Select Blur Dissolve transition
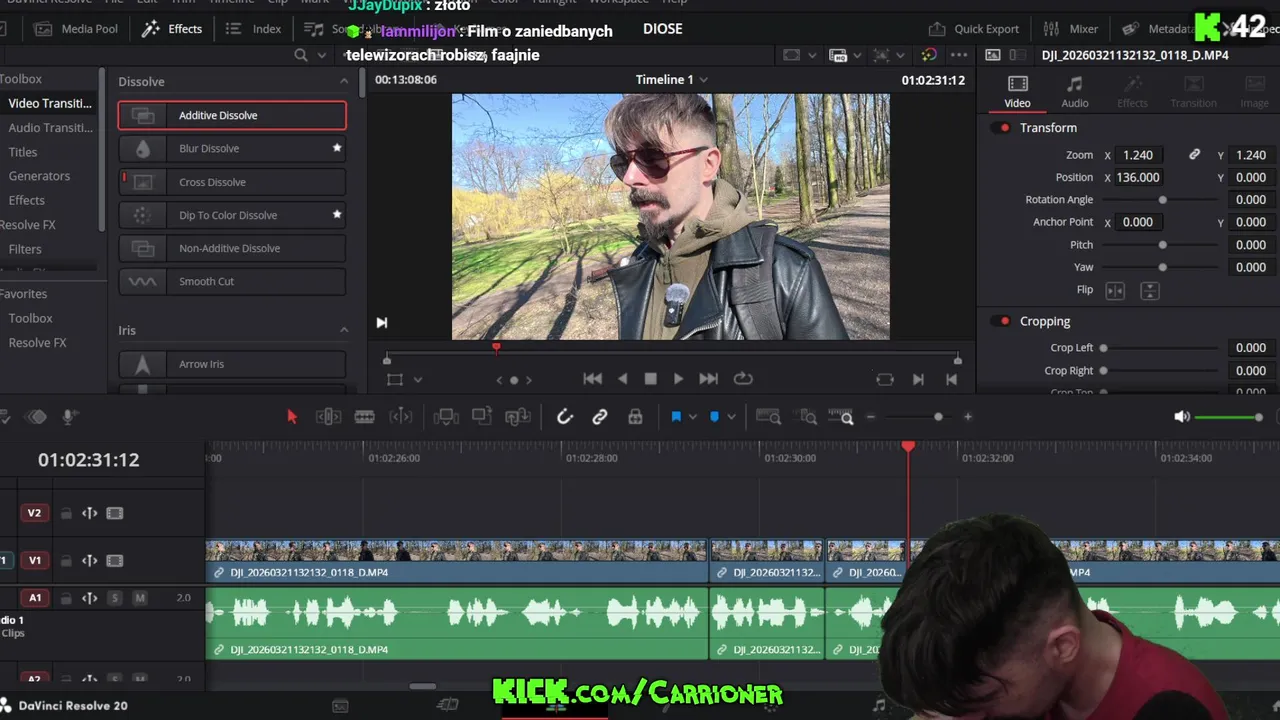Image resolution: width=1280 pixels, height=720 pixels. pos(232,148)
